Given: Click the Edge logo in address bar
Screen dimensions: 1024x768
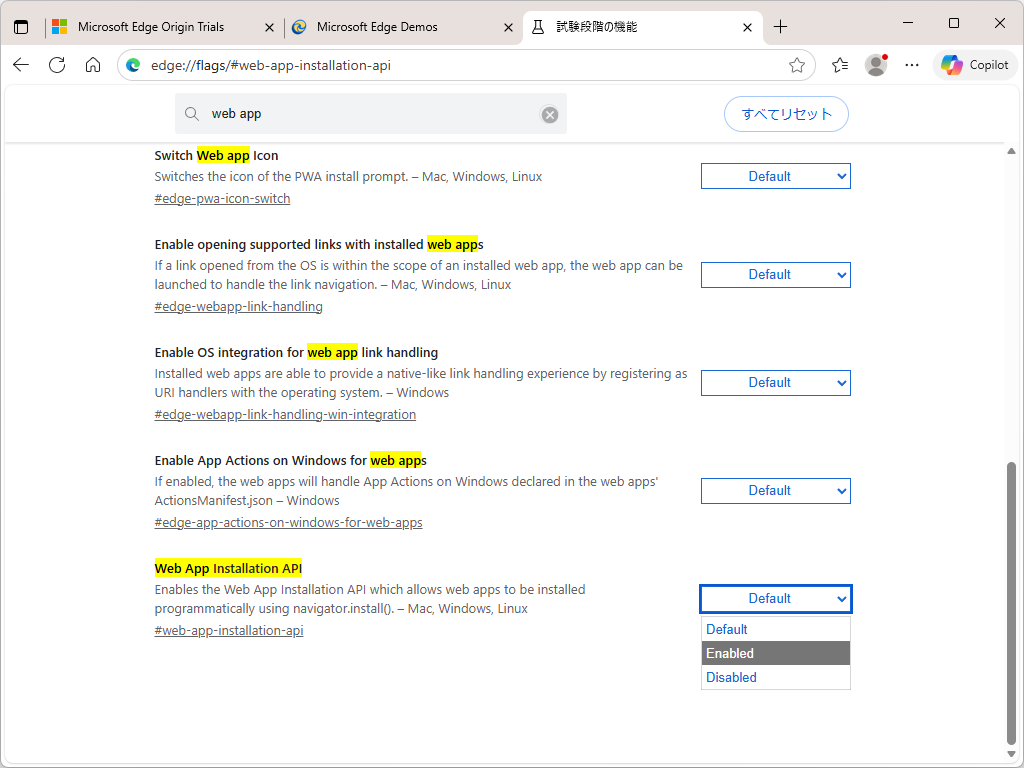Looking at the screenshot, I should tap(133, 65).
